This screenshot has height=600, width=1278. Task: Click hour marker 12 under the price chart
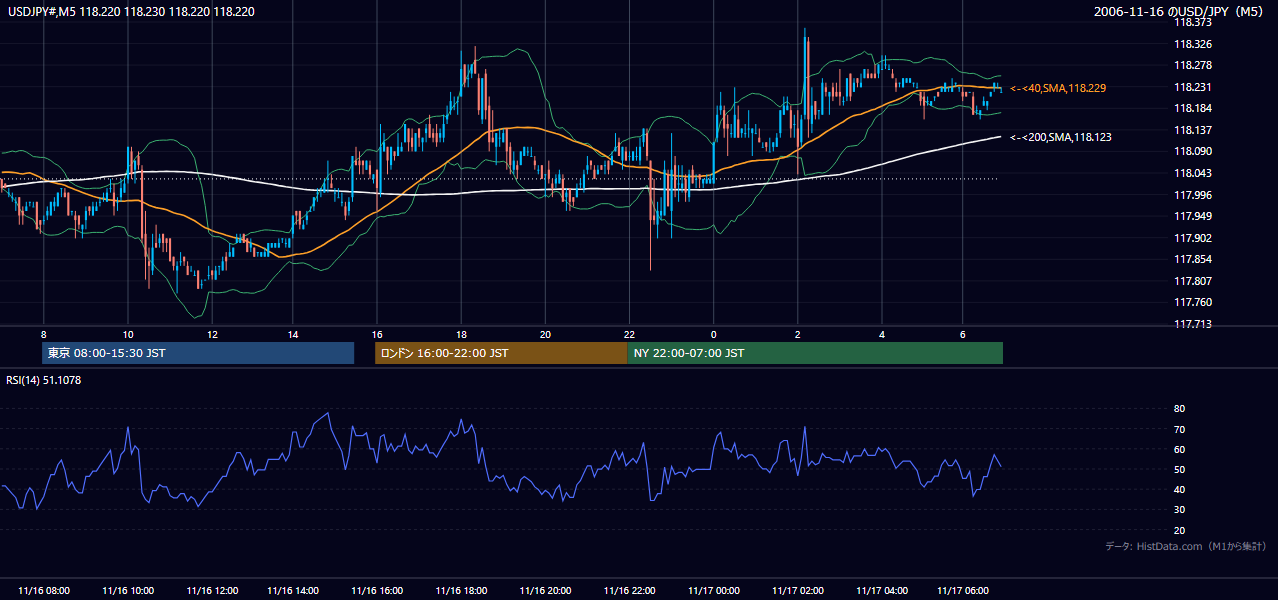(211, 335)
